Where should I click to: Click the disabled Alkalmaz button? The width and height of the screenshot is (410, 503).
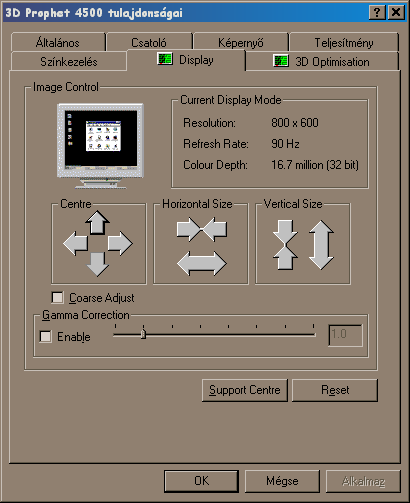click(x=363, y=481)
